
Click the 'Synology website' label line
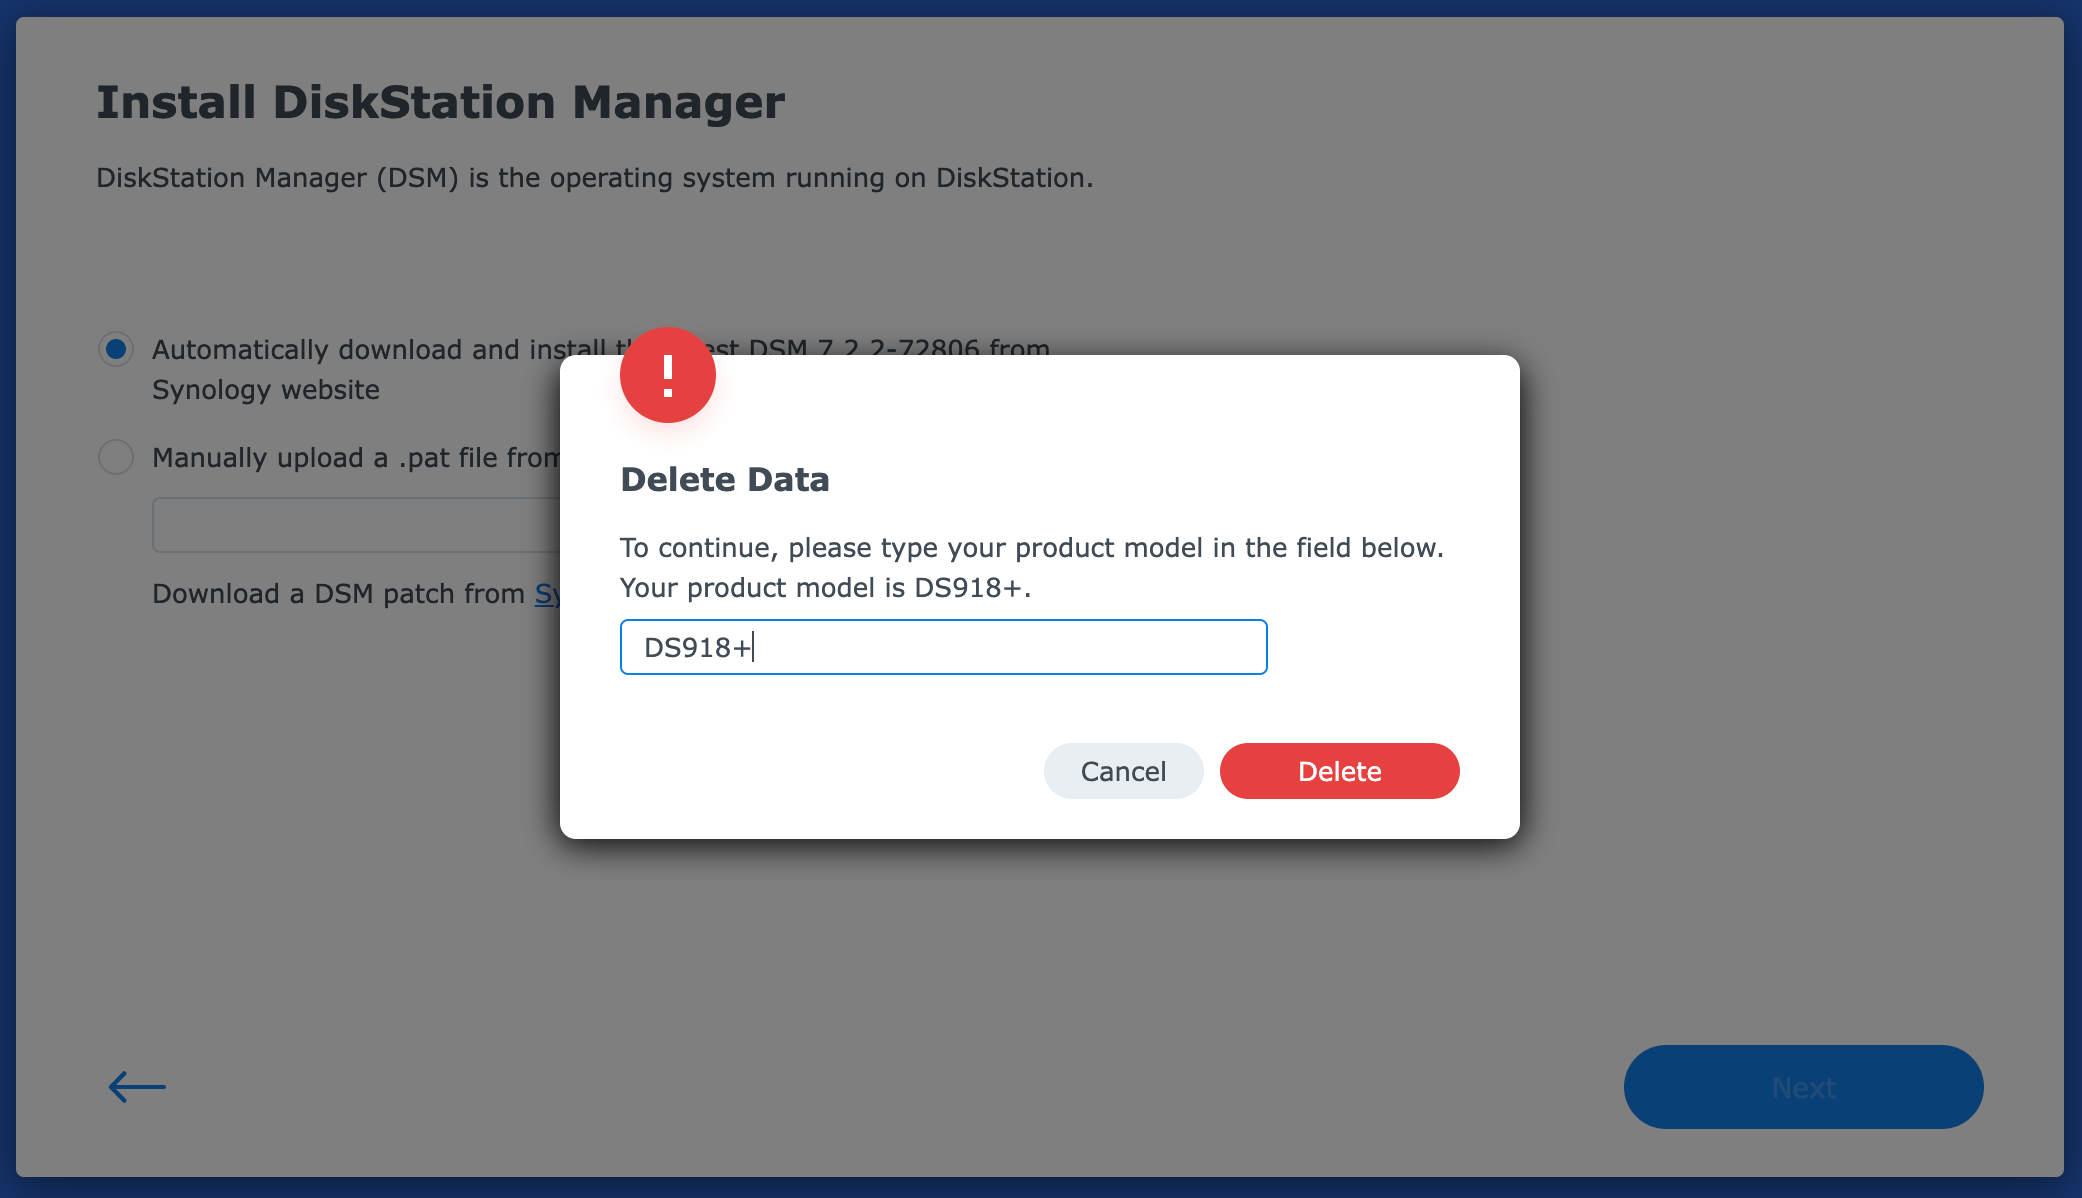tap(266, 390)
